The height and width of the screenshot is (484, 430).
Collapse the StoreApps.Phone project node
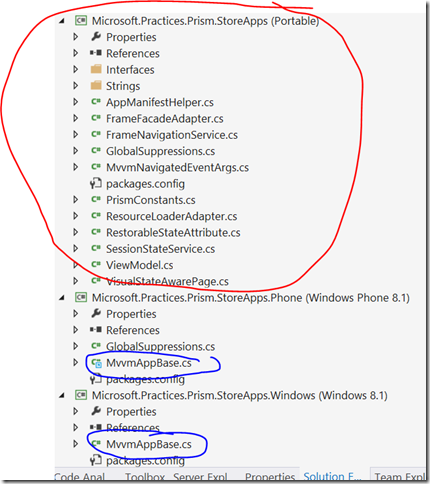click(62, 298)
